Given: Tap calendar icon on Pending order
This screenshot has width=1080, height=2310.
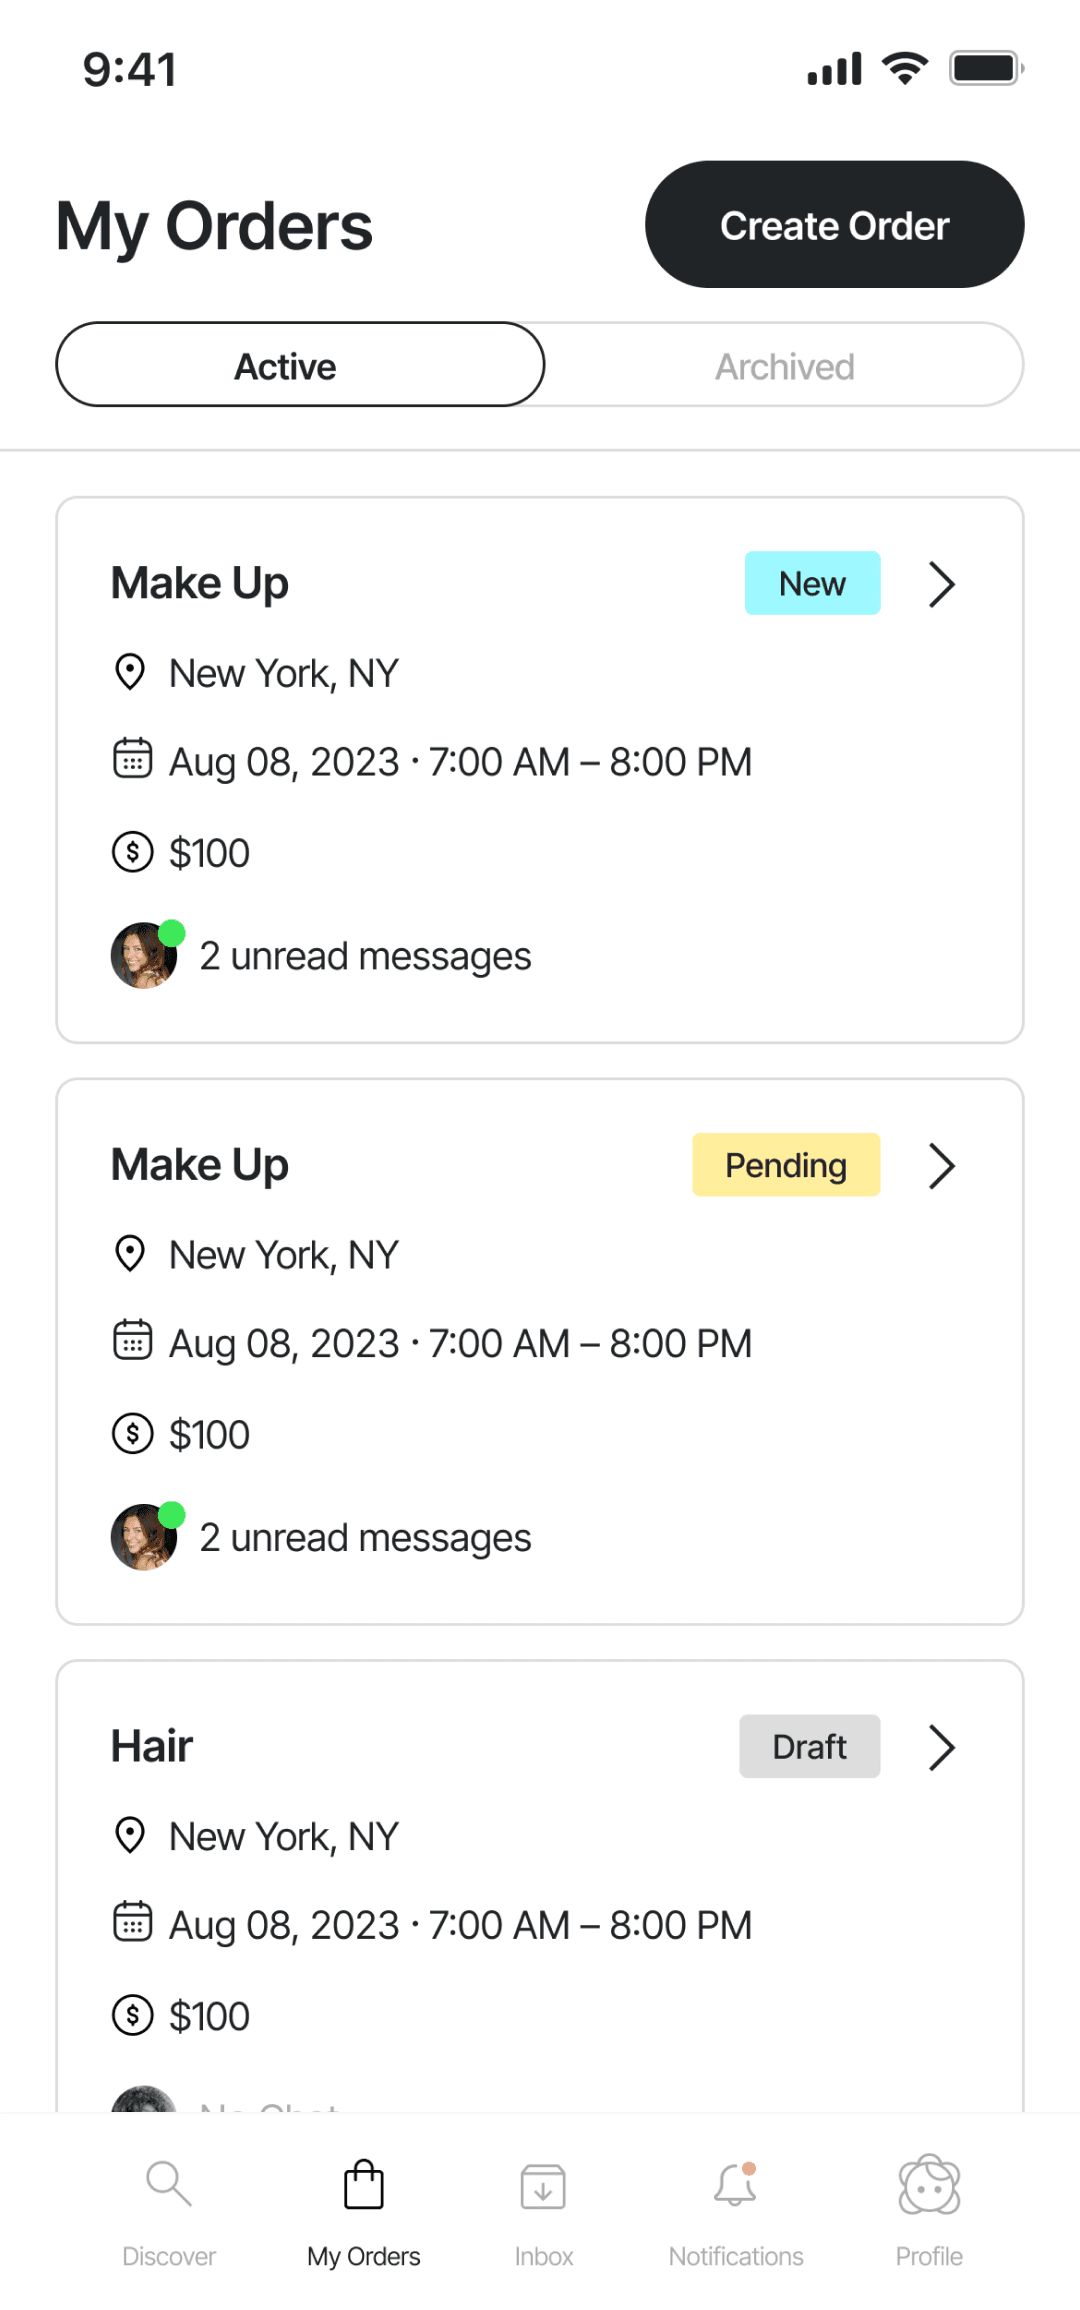Looking at the screenshot, I should point(132,1340).
